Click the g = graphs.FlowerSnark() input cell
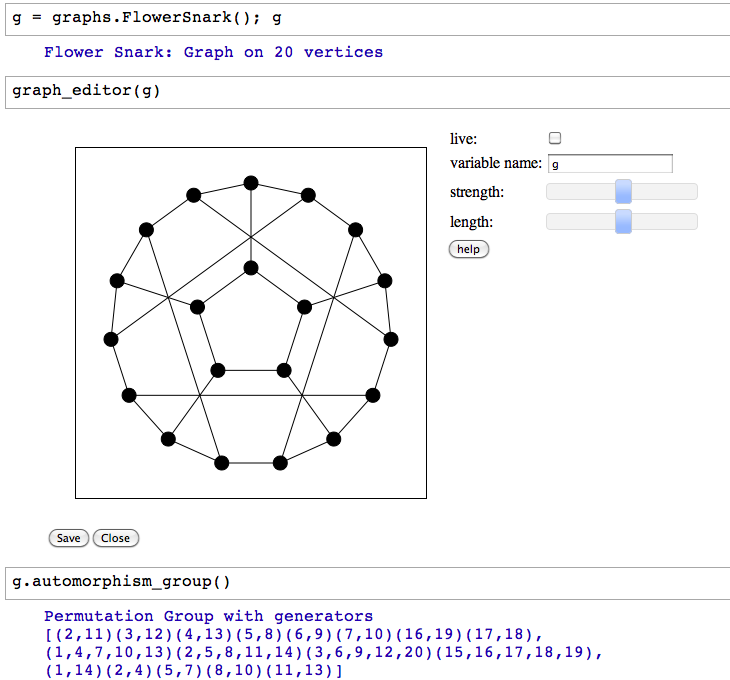 (x=367, y=19)
